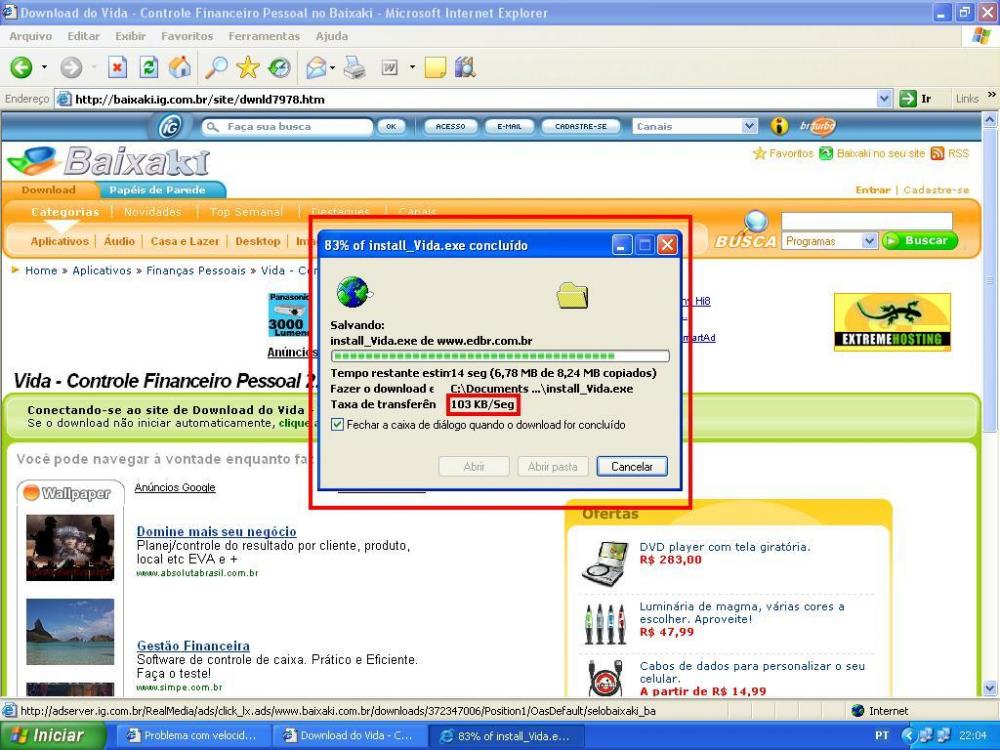Click the green Ir go arrow
The width and height of the screenshot is (1000, 750).
click(908, 99)
